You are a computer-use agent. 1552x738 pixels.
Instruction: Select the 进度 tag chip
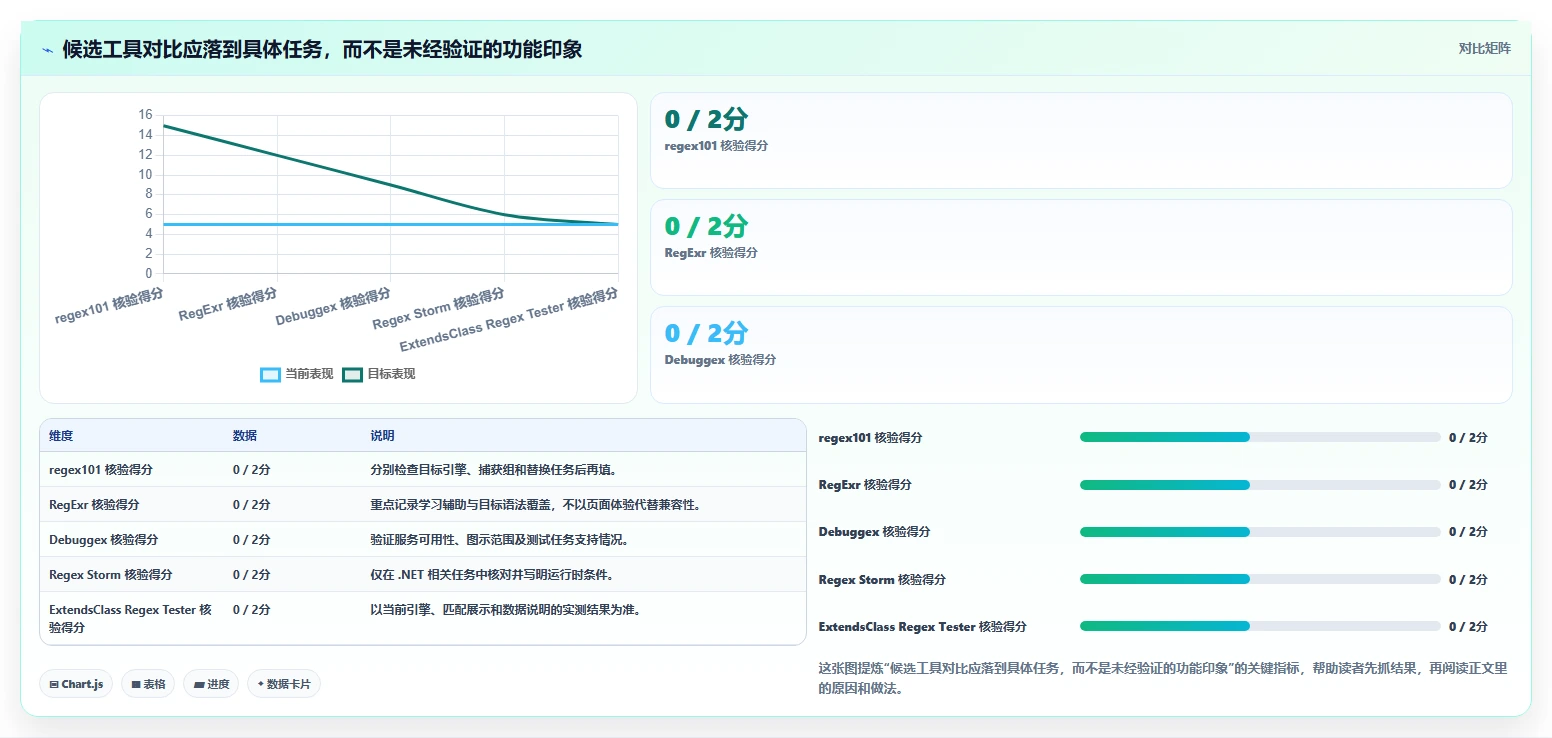click(x=211, y=684)
